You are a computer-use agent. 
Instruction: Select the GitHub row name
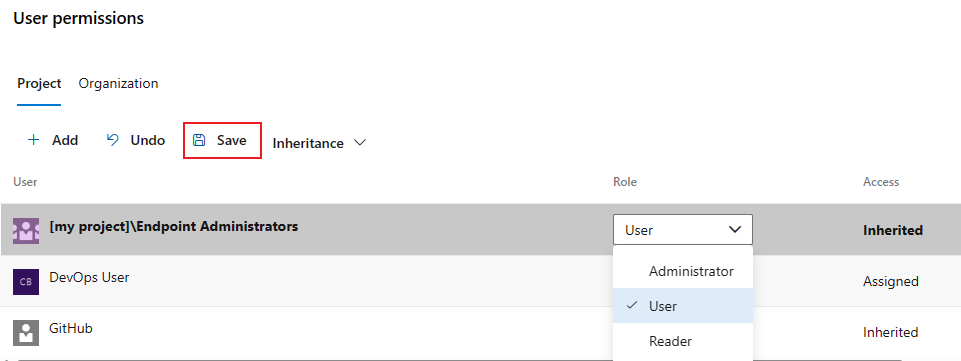click(x=70, y=329)
